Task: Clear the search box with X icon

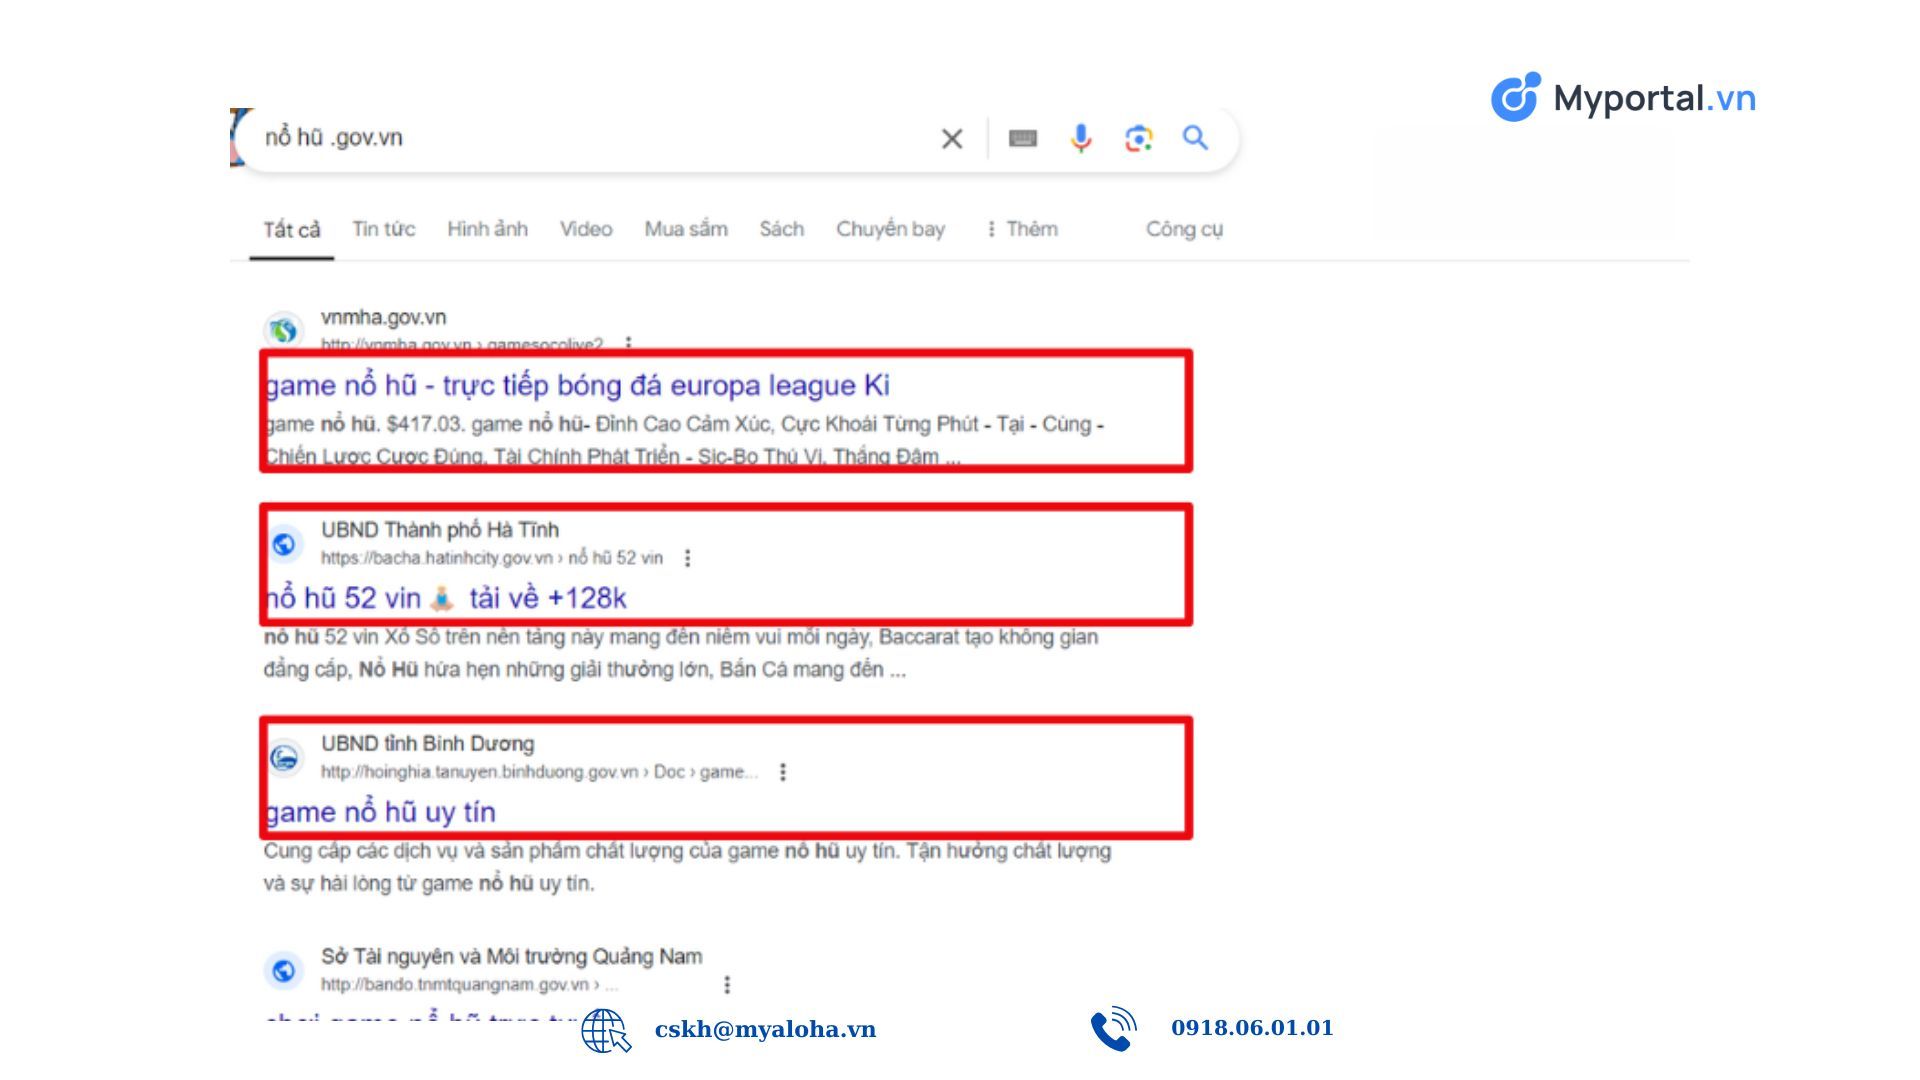Action: (x=951, y=139)
